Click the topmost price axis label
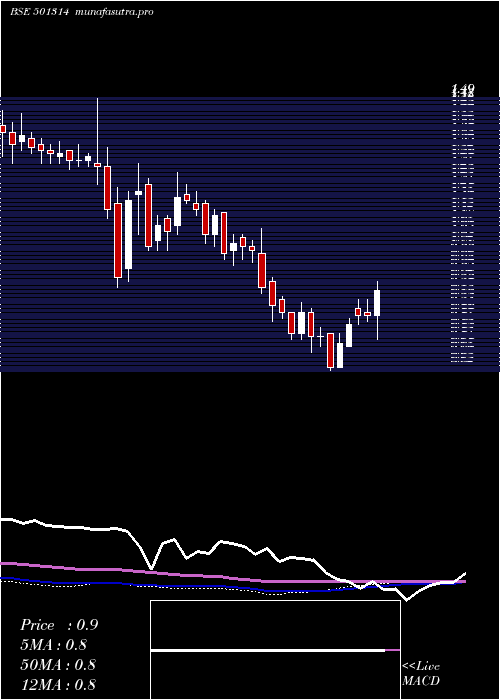Screen dimensions: 500x700 pyautogui.click(x=462, y=88)
